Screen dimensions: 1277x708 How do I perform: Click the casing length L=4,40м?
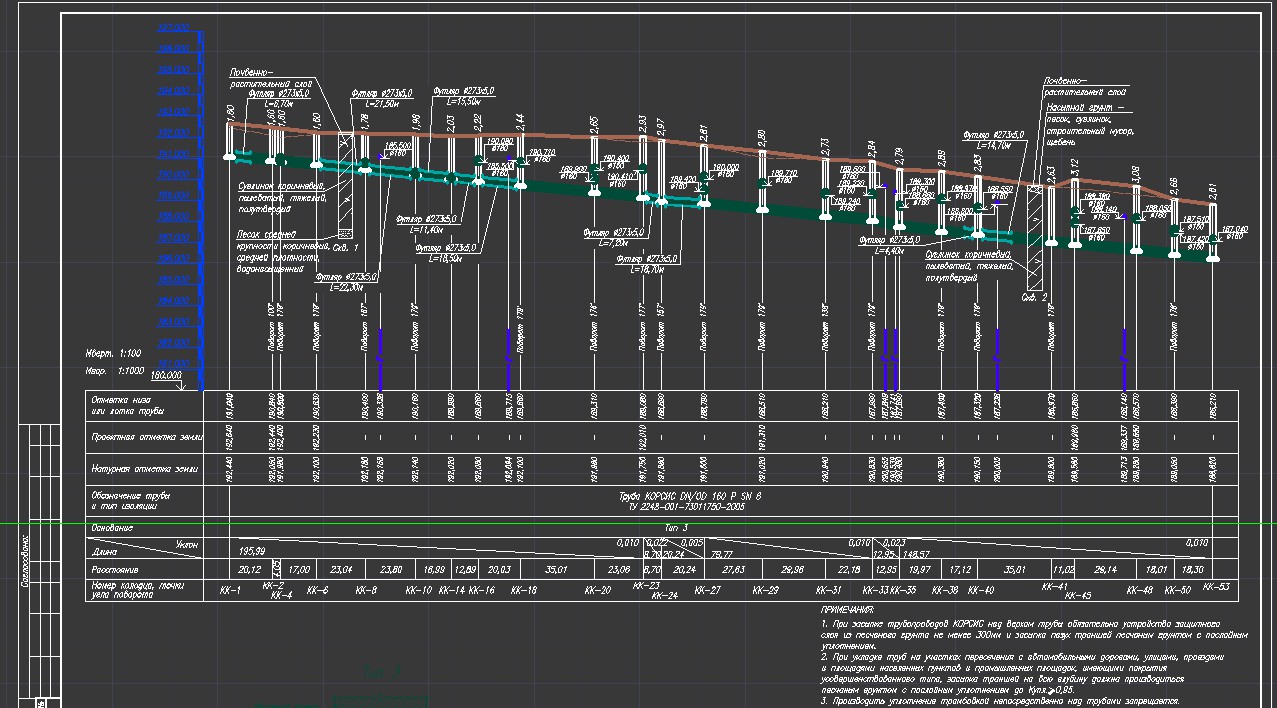point(889,251)
